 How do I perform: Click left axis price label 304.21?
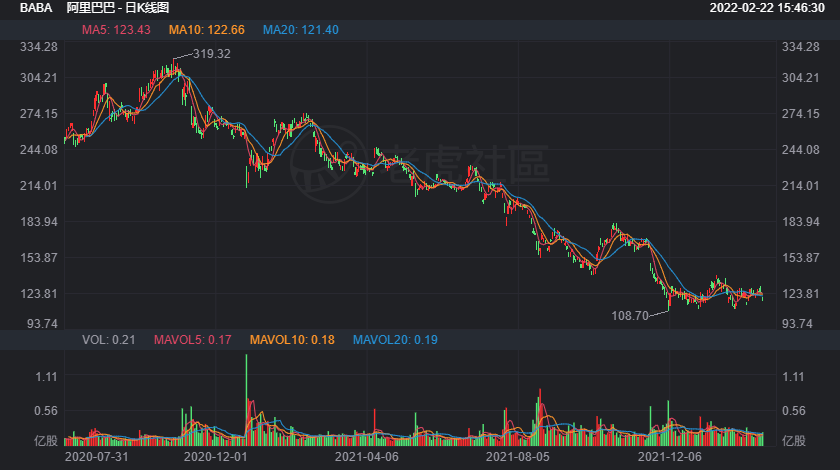(x=39, y=78)
